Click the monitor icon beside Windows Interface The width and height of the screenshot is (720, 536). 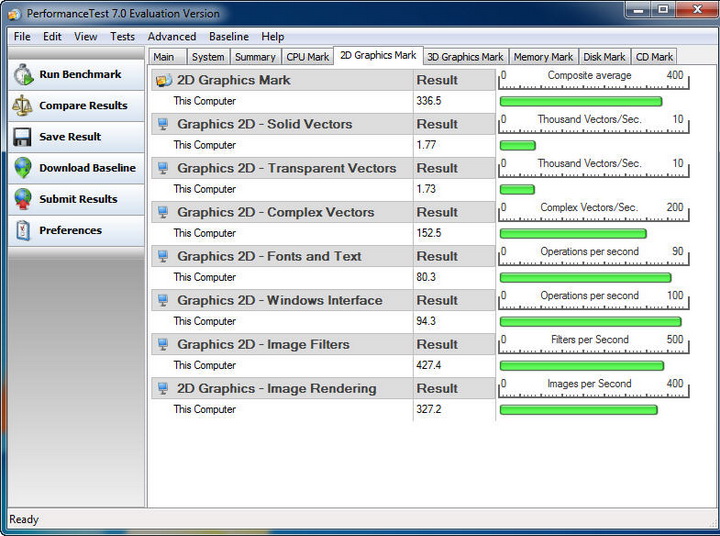[x=163, y=300]
